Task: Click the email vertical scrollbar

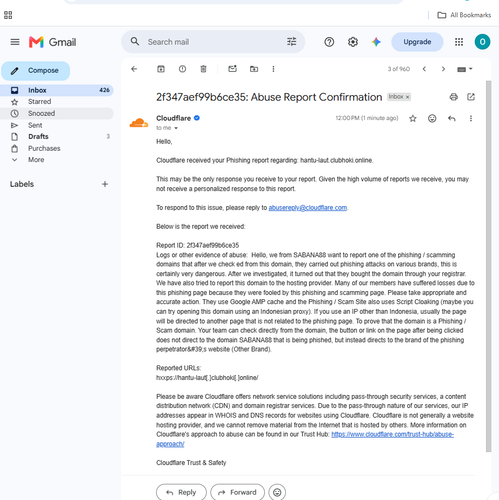Action: (x=488, y=266)
